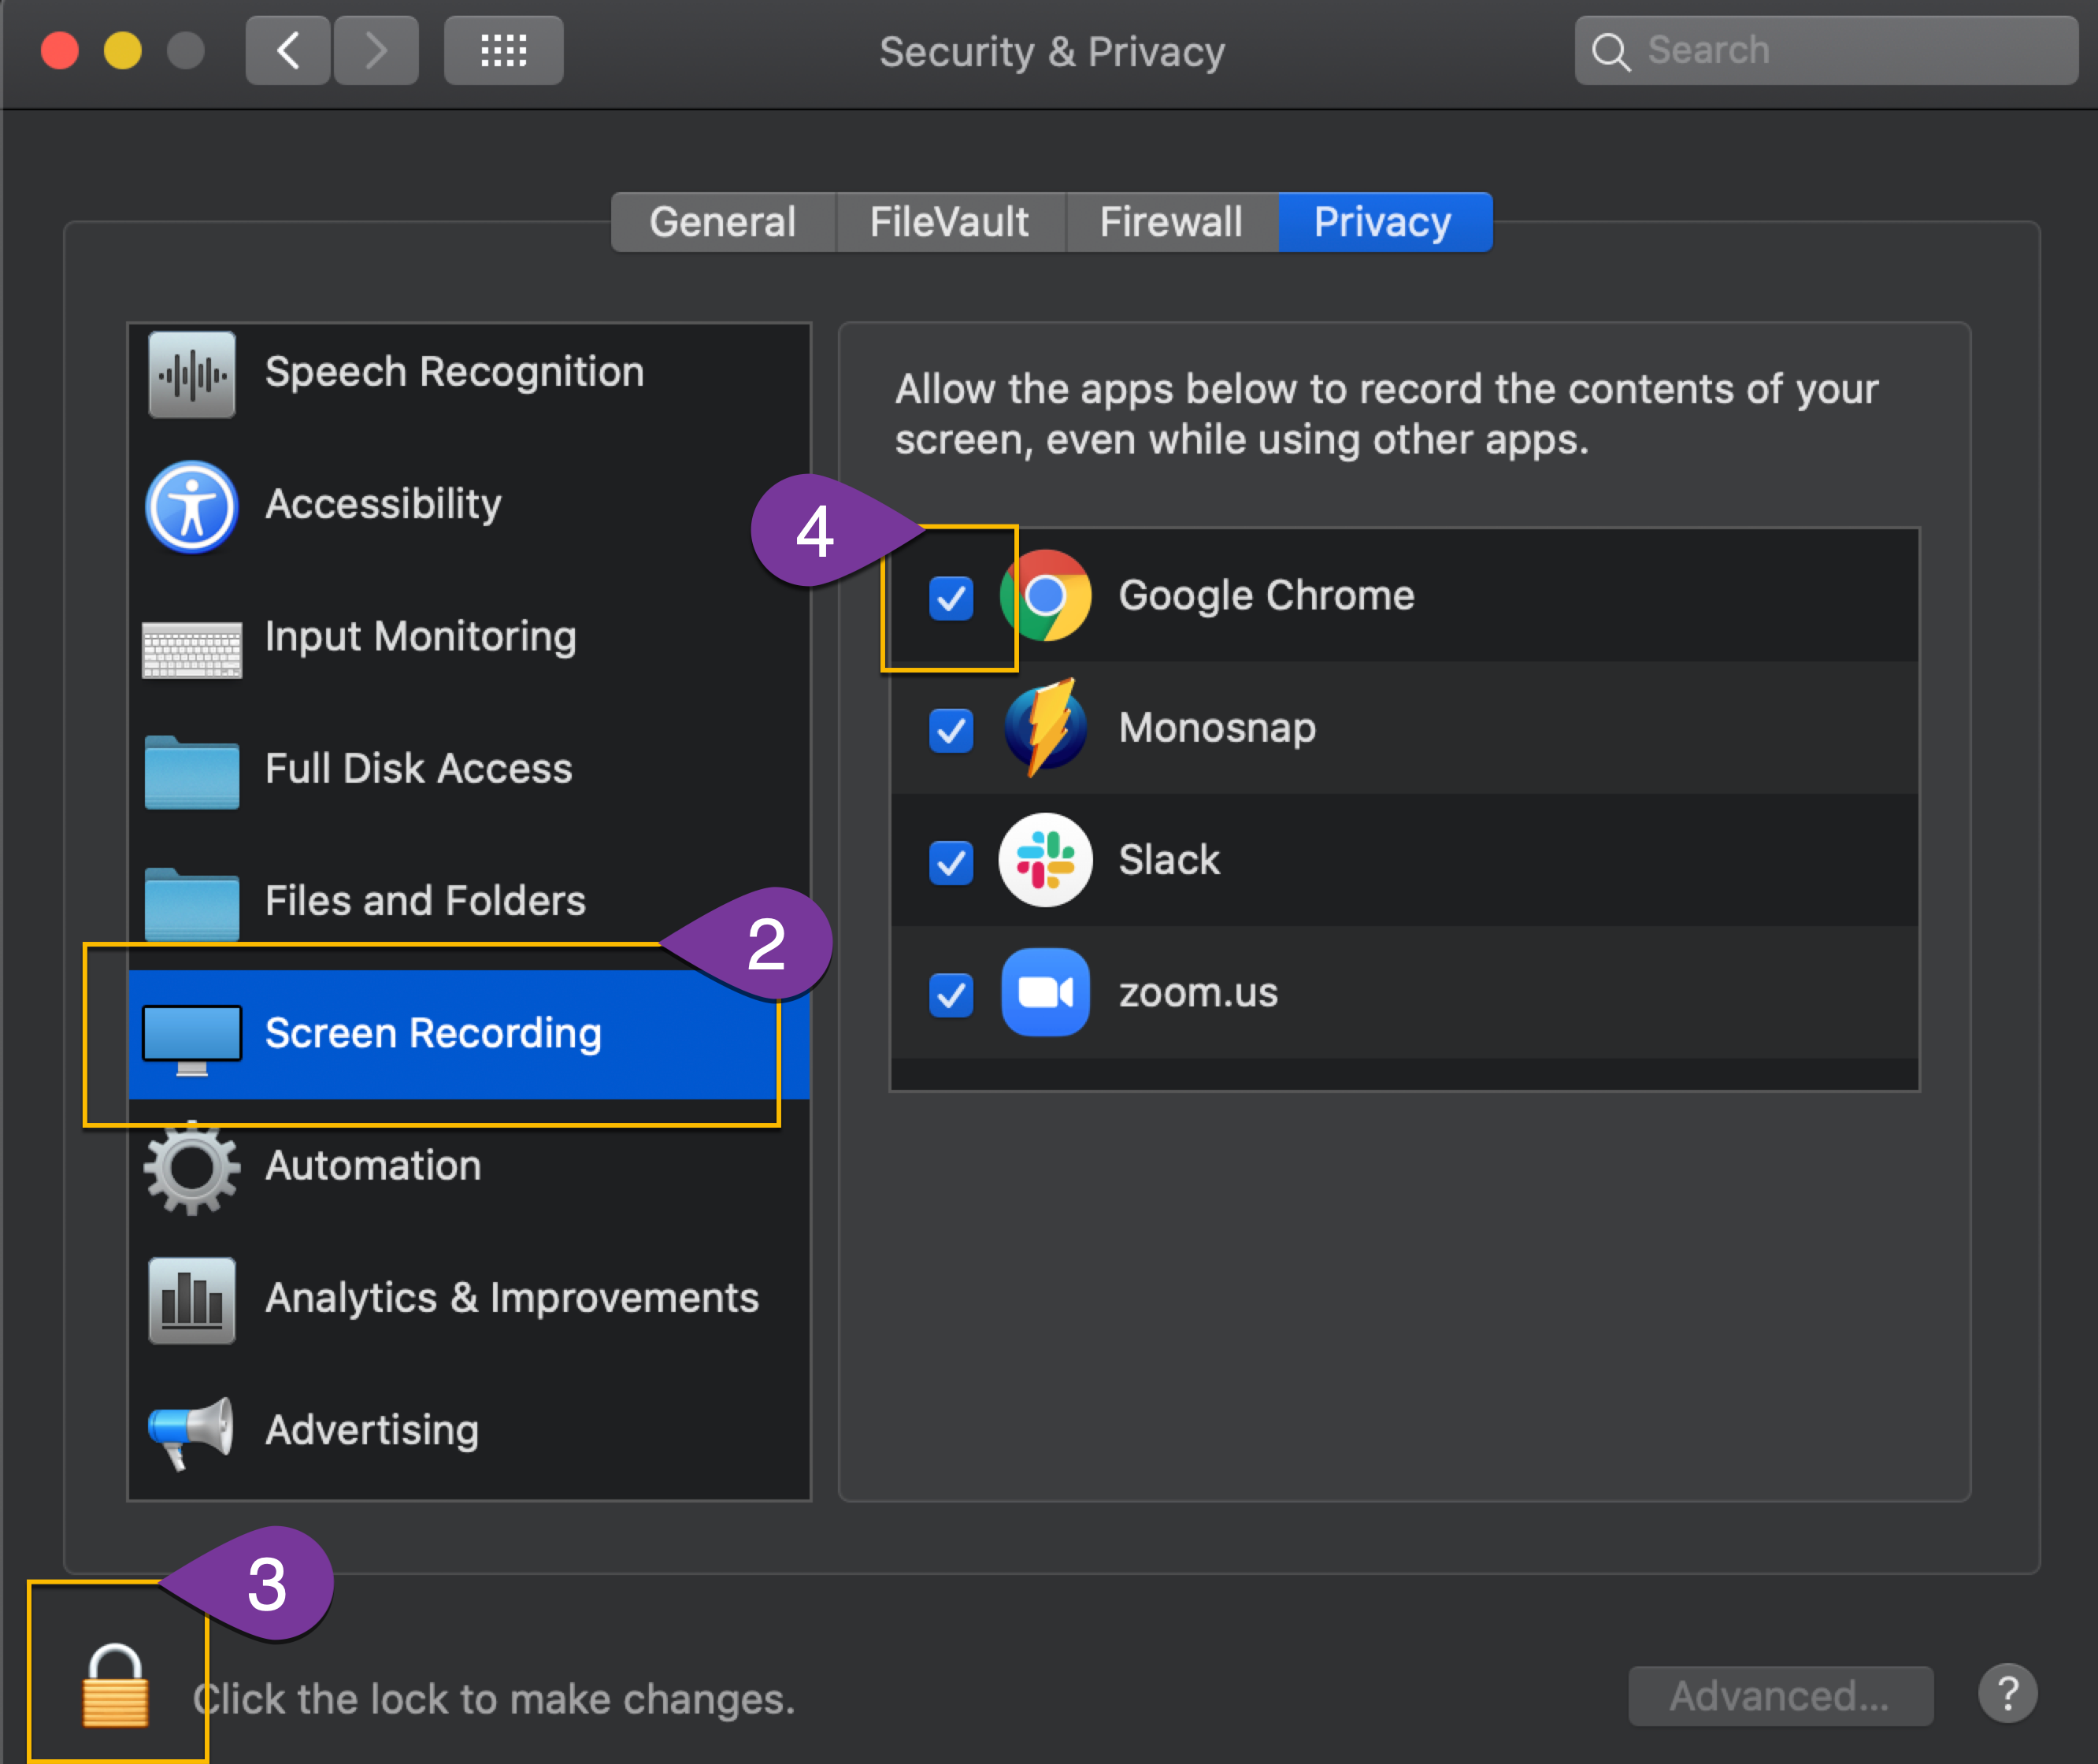Open help with the question mark button
This screenshot has height=1764, width=2098.
pos(2007,1692)
